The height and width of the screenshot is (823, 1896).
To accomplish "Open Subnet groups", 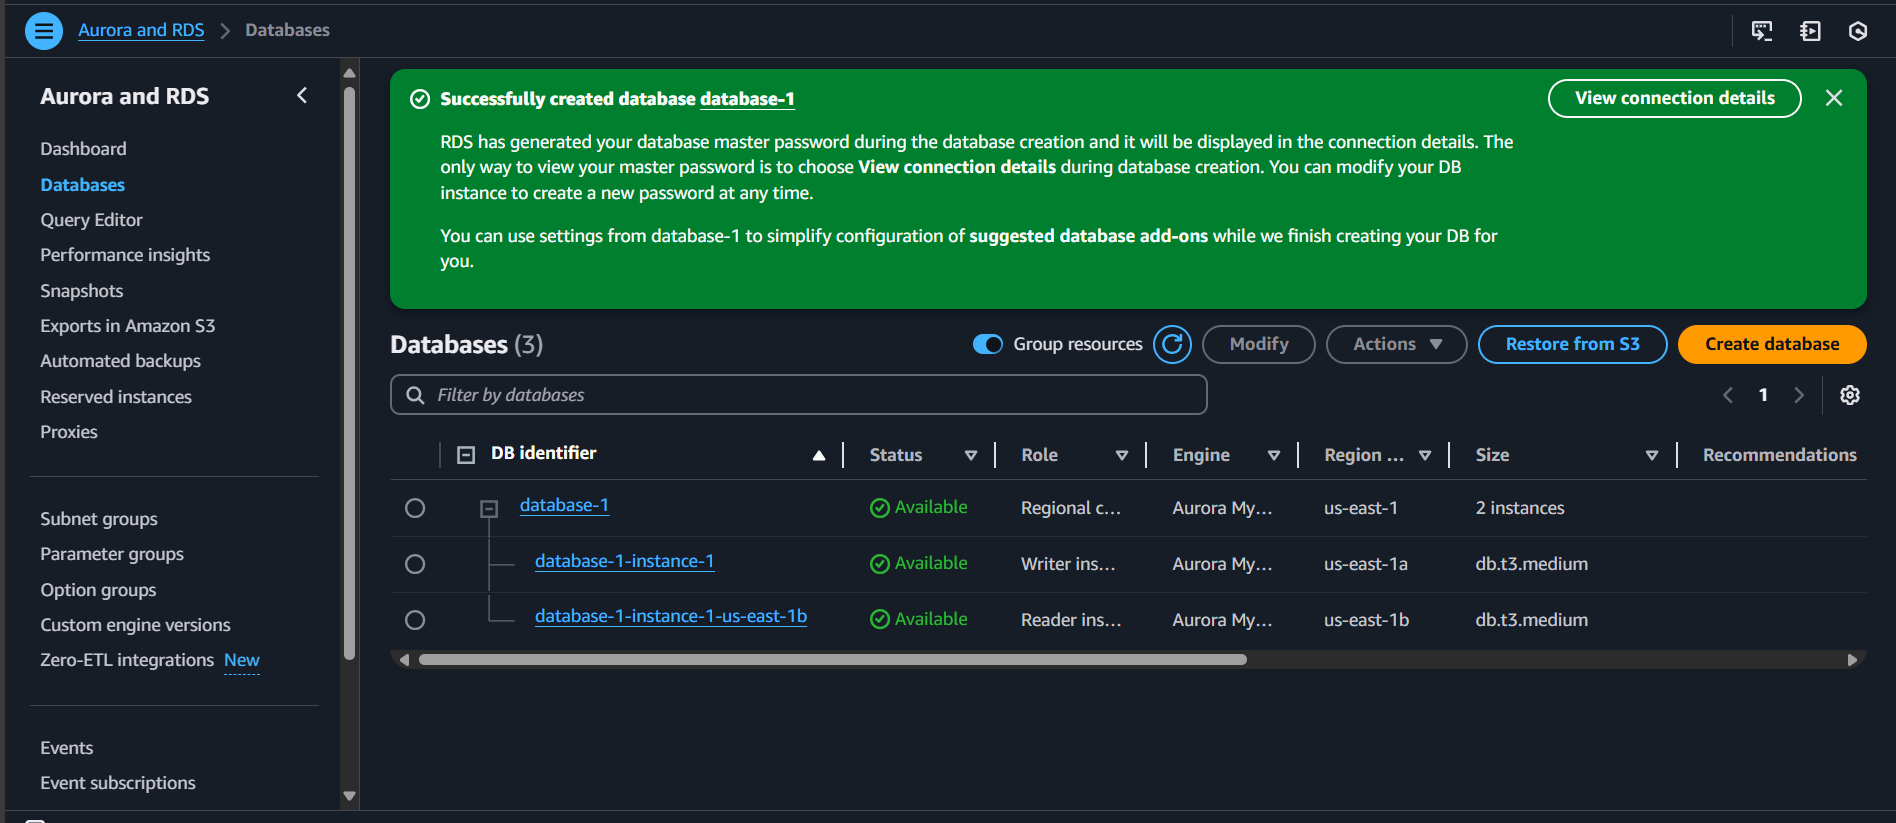I will (x=98, y=519).
